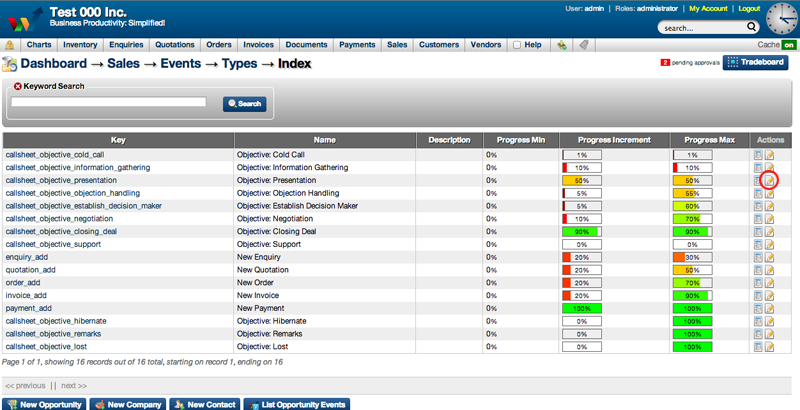Toggle the Cache on switch
Viewport: 800px width, 410px height.
tap(789, 45)
